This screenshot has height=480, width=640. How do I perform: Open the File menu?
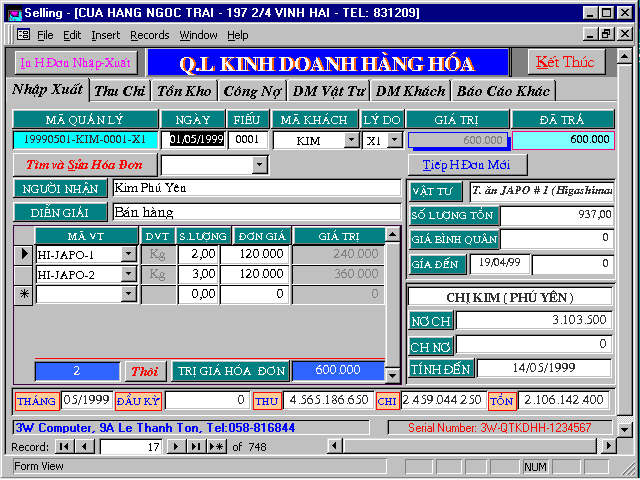click(x=45, y=35)
